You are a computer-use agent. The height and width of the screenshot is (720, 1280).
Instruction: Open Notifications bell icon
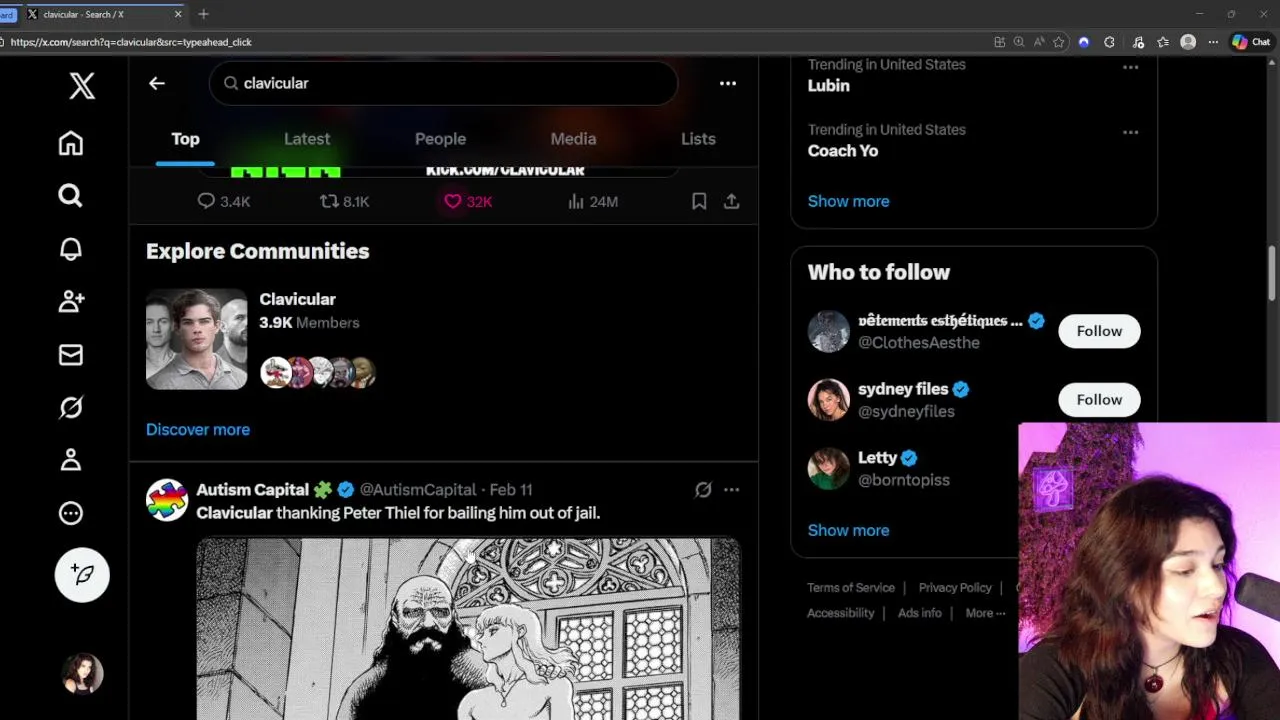click(x=70, y=249)
